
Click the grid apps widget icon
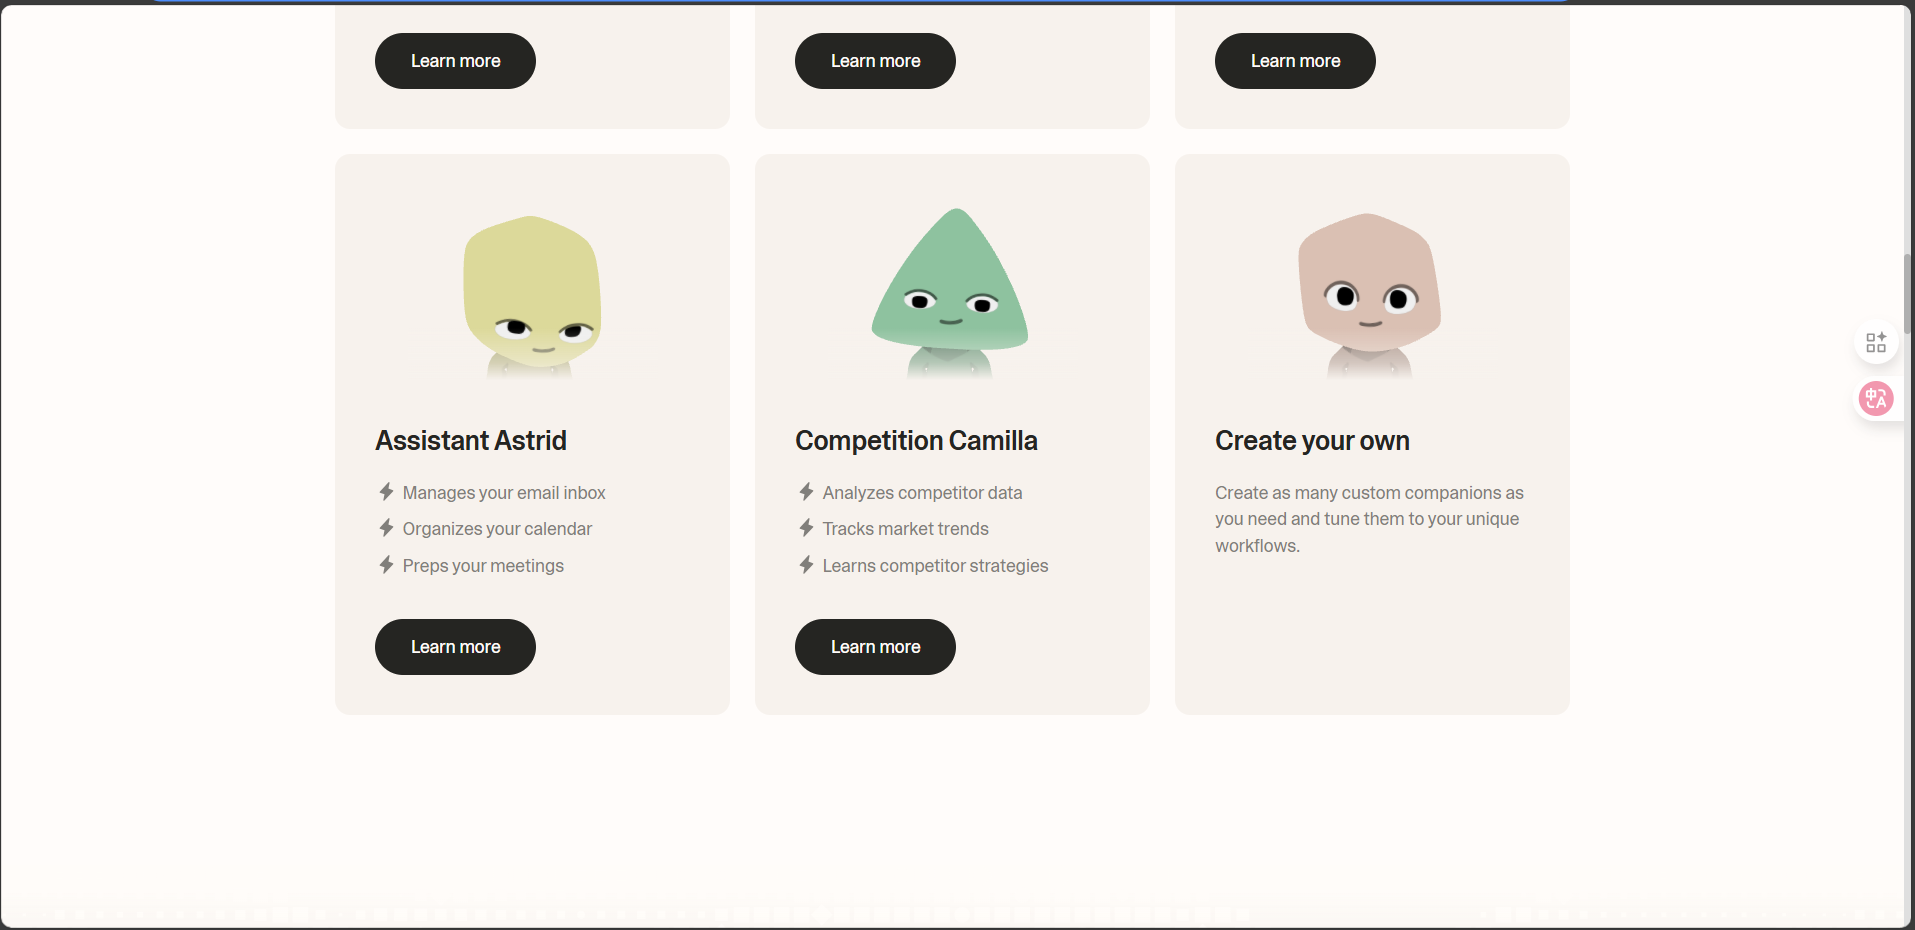[1876, 343]
